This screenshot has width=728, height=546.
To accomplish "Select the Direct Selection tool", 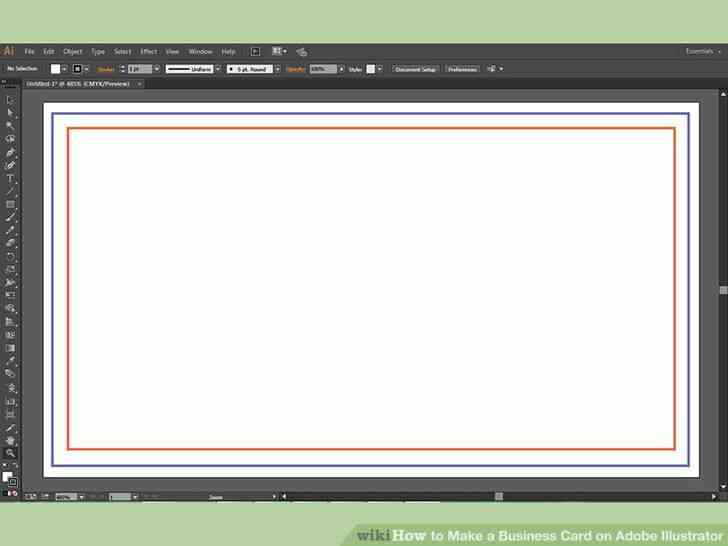I will pos(10,112).
